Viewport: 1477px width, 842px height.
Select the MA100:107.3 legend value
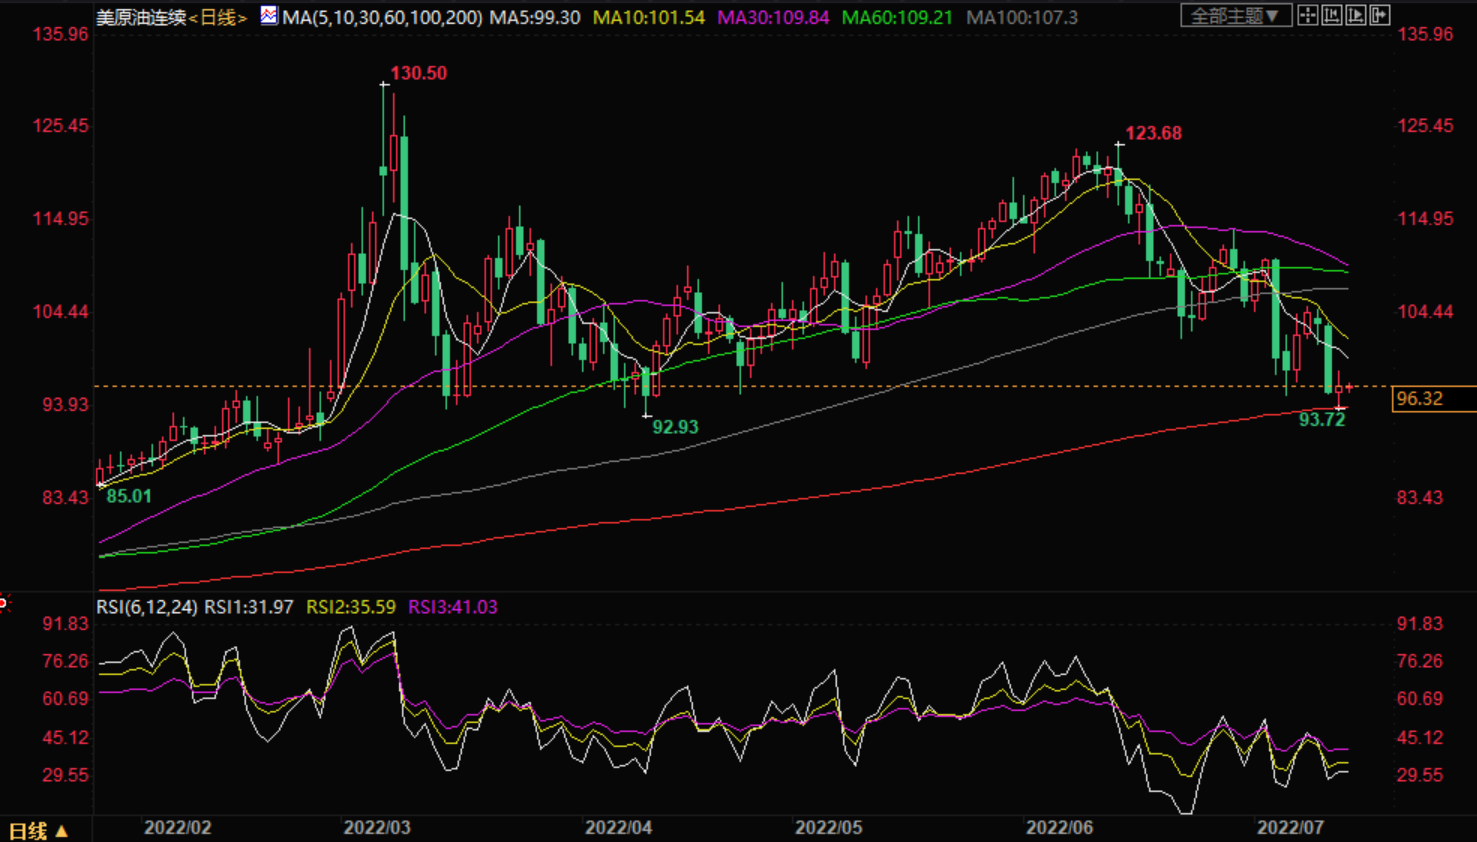[1022, 17]
